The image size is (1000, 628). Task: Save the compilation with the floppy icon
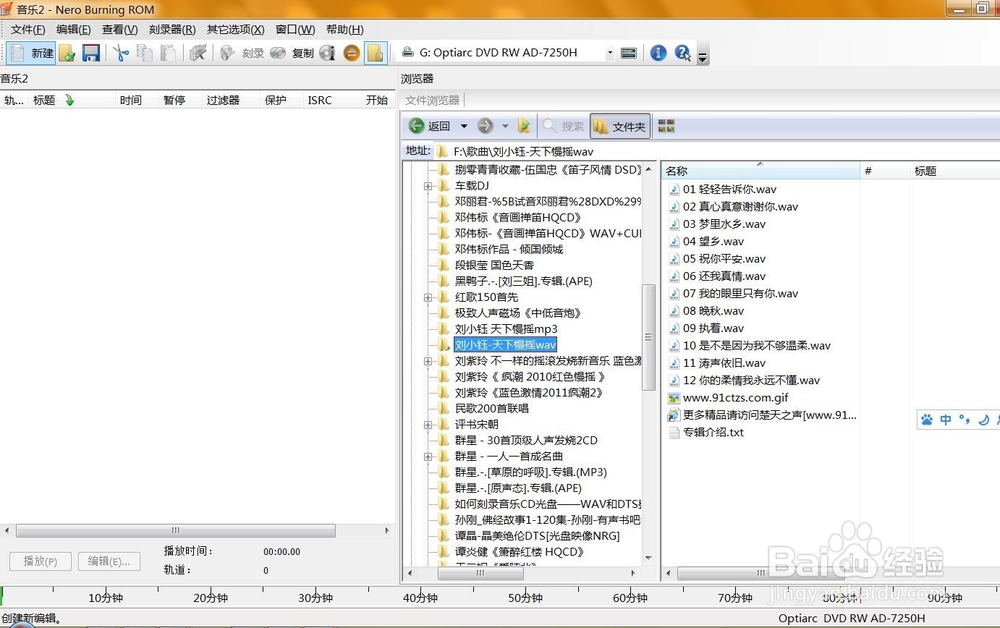(91, 53)
